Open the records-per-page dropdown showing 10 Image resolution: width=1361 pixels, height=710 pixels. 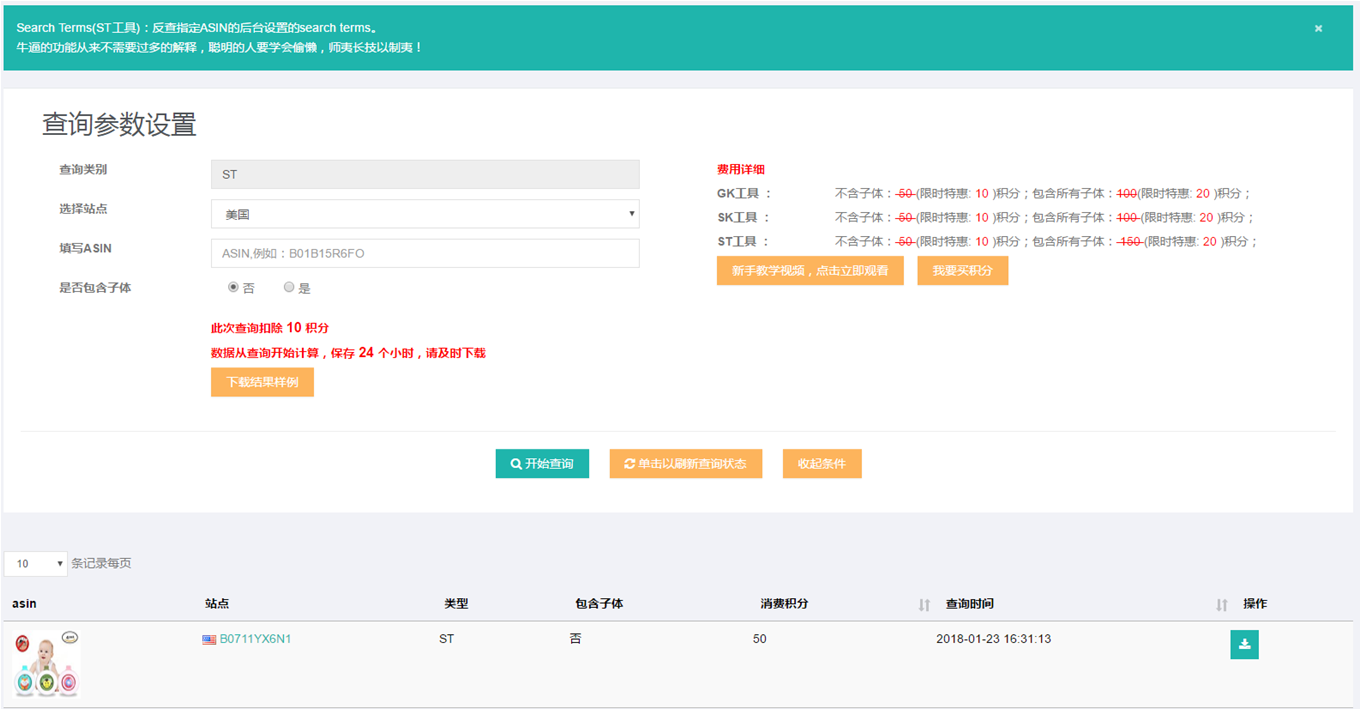[x=36, y=564]
